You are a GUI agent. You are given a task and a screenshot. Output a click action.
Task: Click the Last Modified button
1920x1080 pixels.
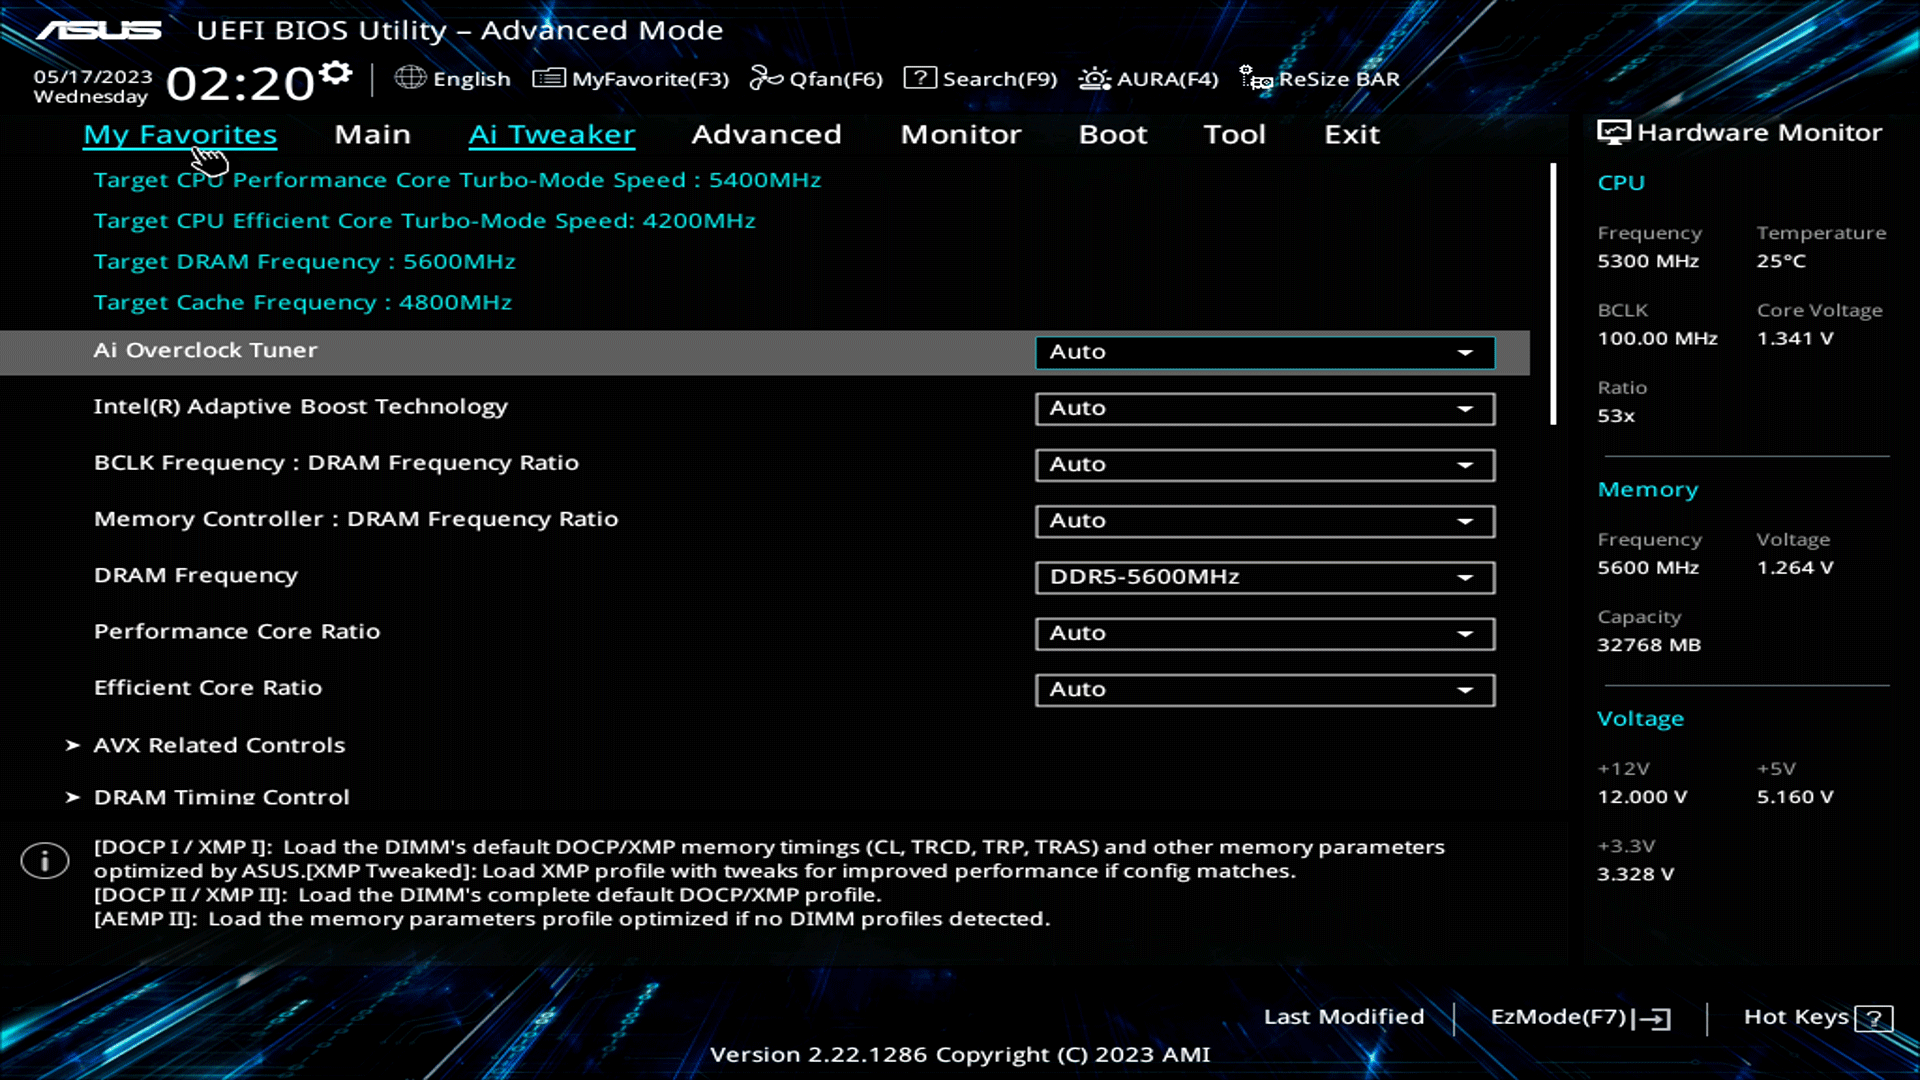pyautogui.click(x=1344, y=1016)
